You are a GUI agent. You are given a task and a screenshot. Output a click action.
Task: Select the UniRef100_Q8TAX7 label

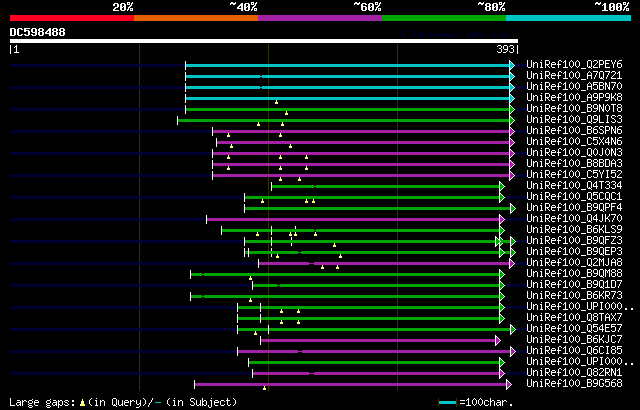click(x=574, y=318)
